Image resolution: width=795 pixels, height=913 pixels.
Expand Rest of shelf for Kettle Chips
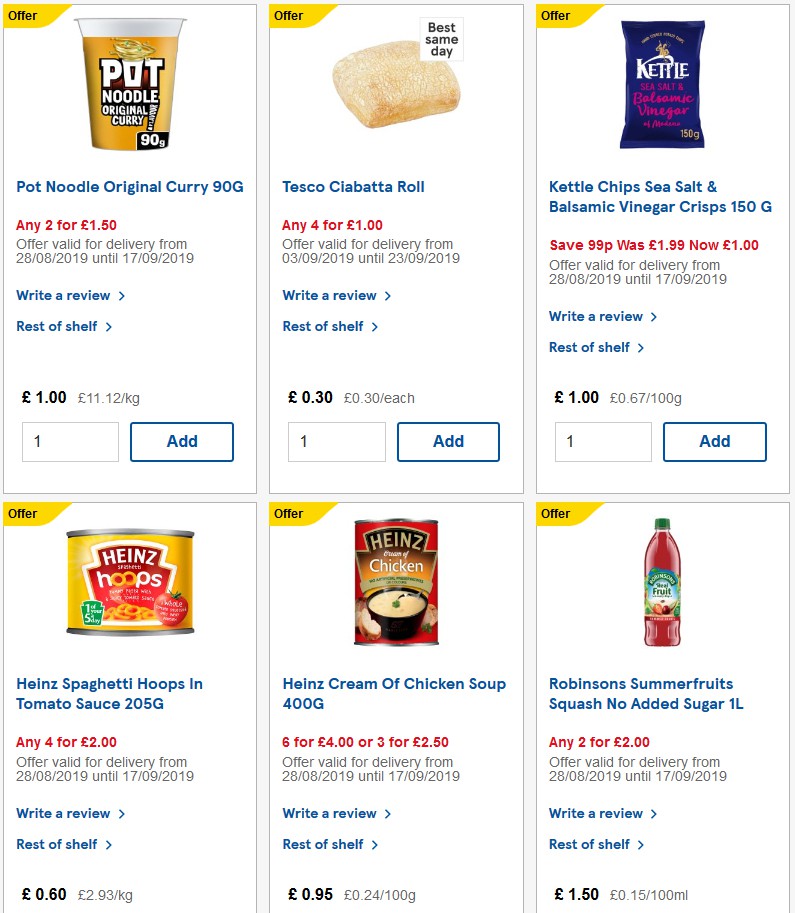coord(591,347)
